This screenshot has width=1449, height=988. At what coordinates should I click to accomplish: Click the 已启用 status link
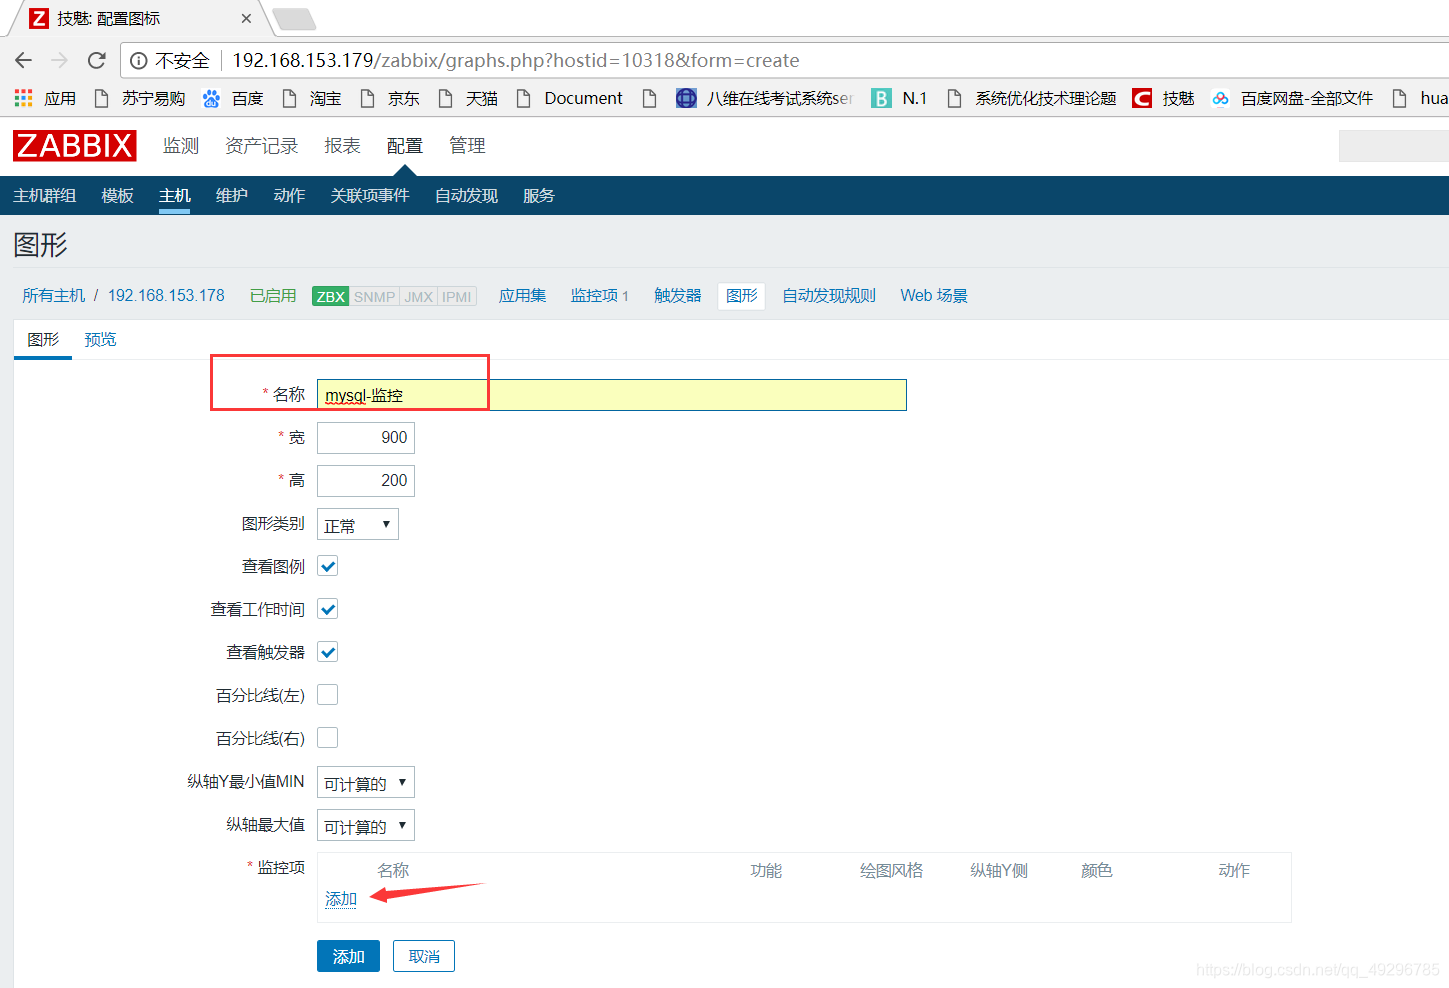pyautogui.click(x=273, y=296)
